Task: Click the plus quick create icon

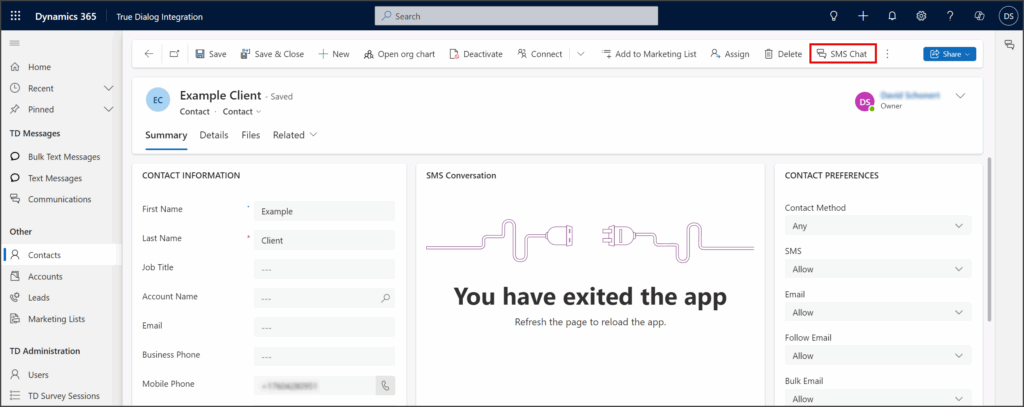Action: (863, 16)
